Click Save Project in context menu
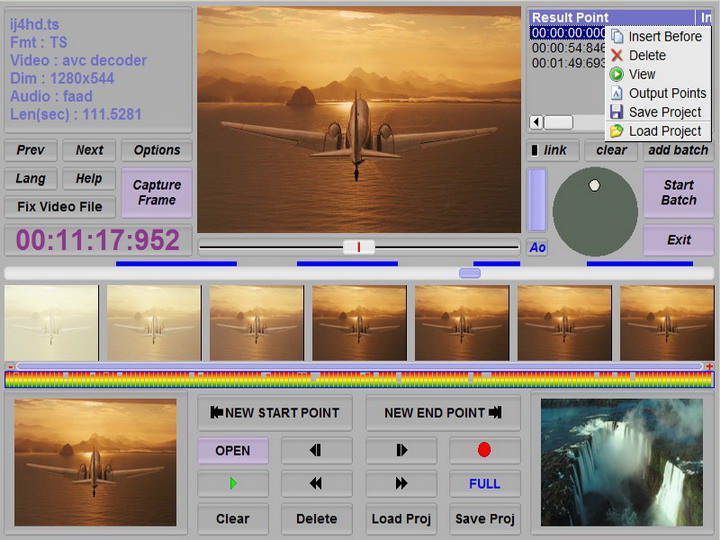The height and width of the screenshot is (540, 720). click(664, 112)
